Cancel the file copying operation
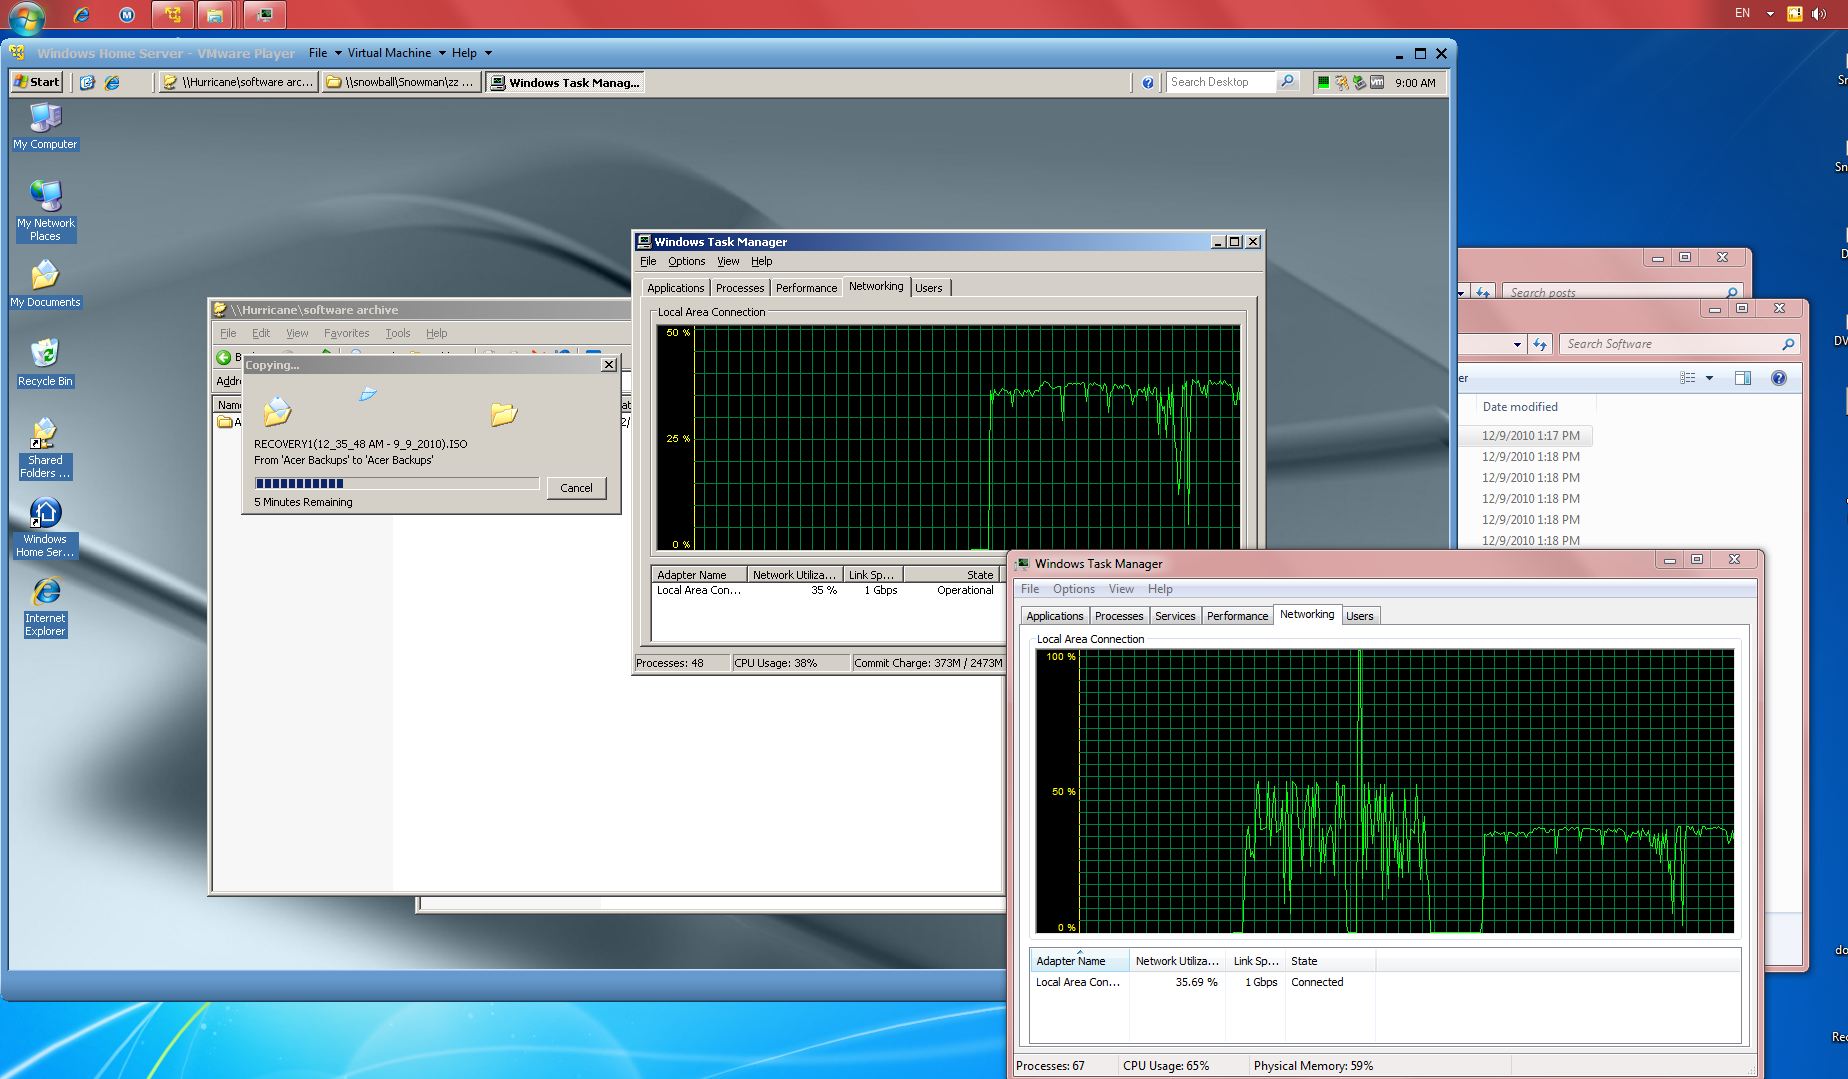This screenshot has width=1848, height=1079. 576,488
